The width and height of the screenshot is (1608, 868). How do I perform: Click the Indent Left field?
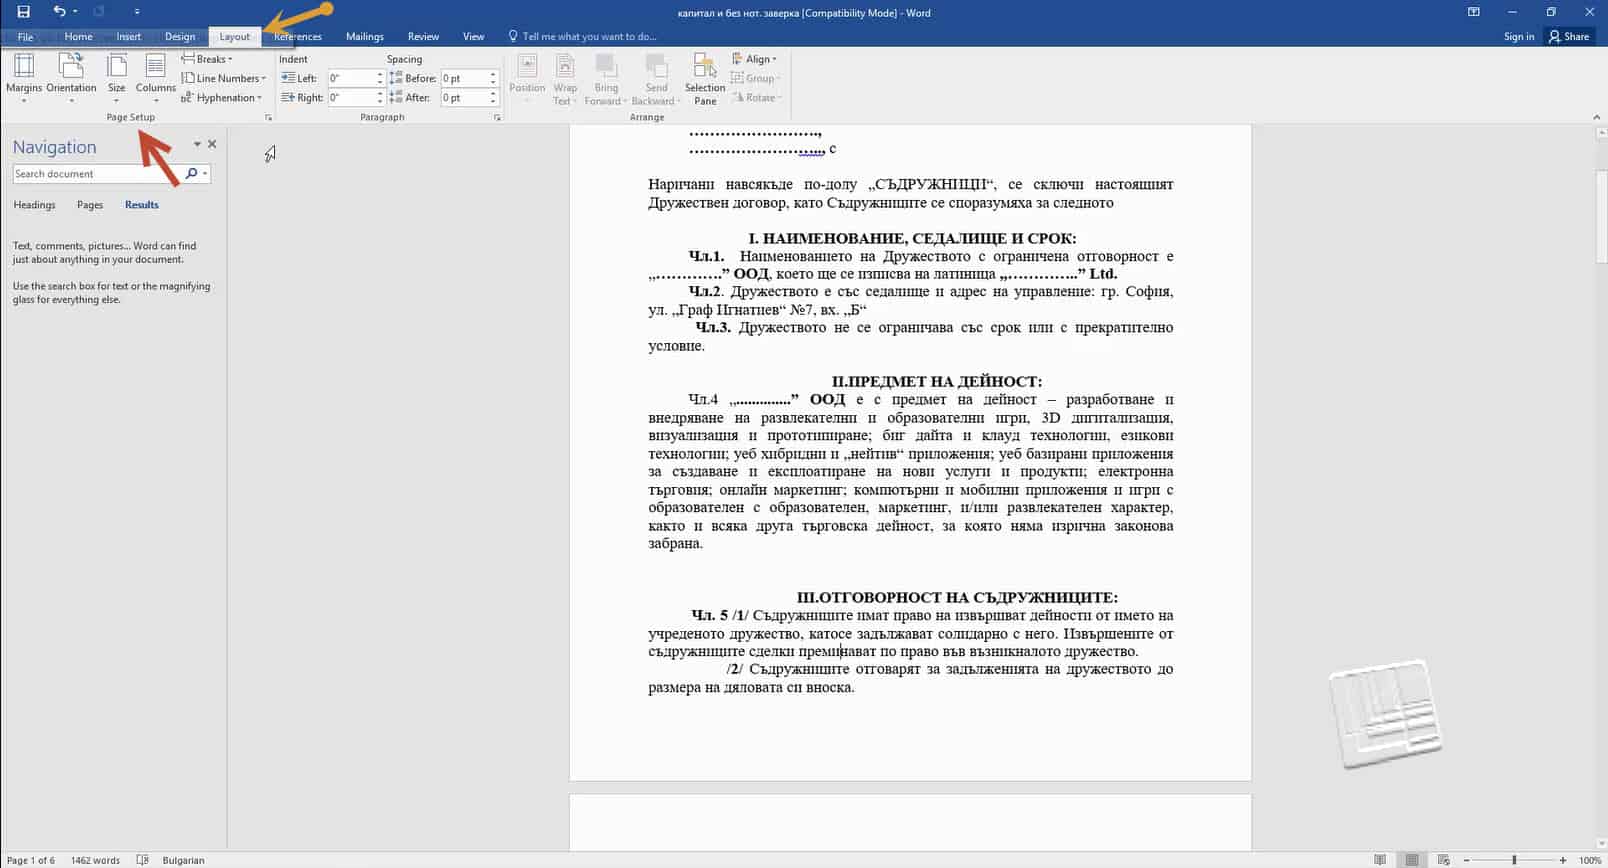(352, 78)
